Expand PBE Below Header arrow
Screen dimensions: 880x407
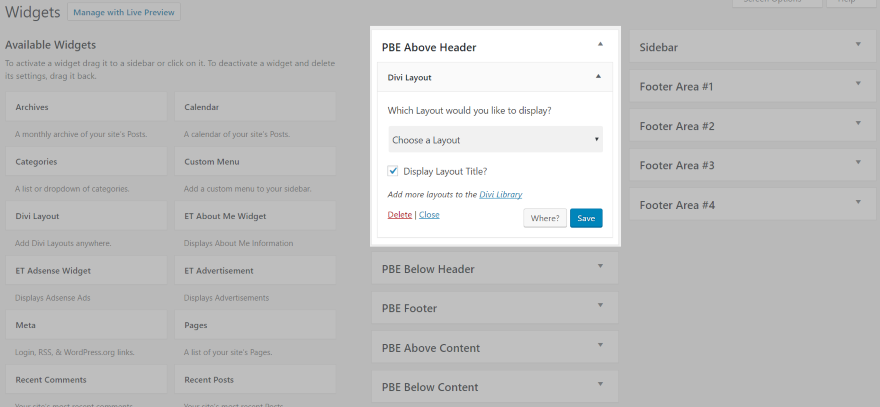click(600, 267)
